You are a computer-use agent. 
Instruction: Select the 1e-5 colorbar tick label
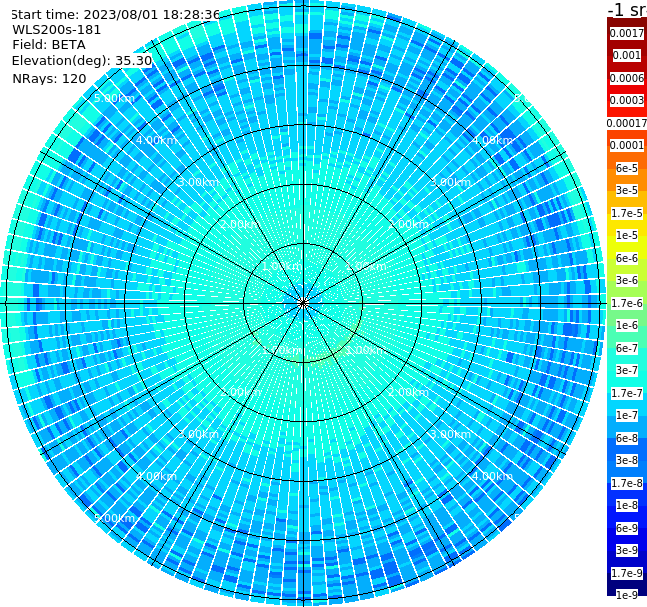(x=627, y=236)
